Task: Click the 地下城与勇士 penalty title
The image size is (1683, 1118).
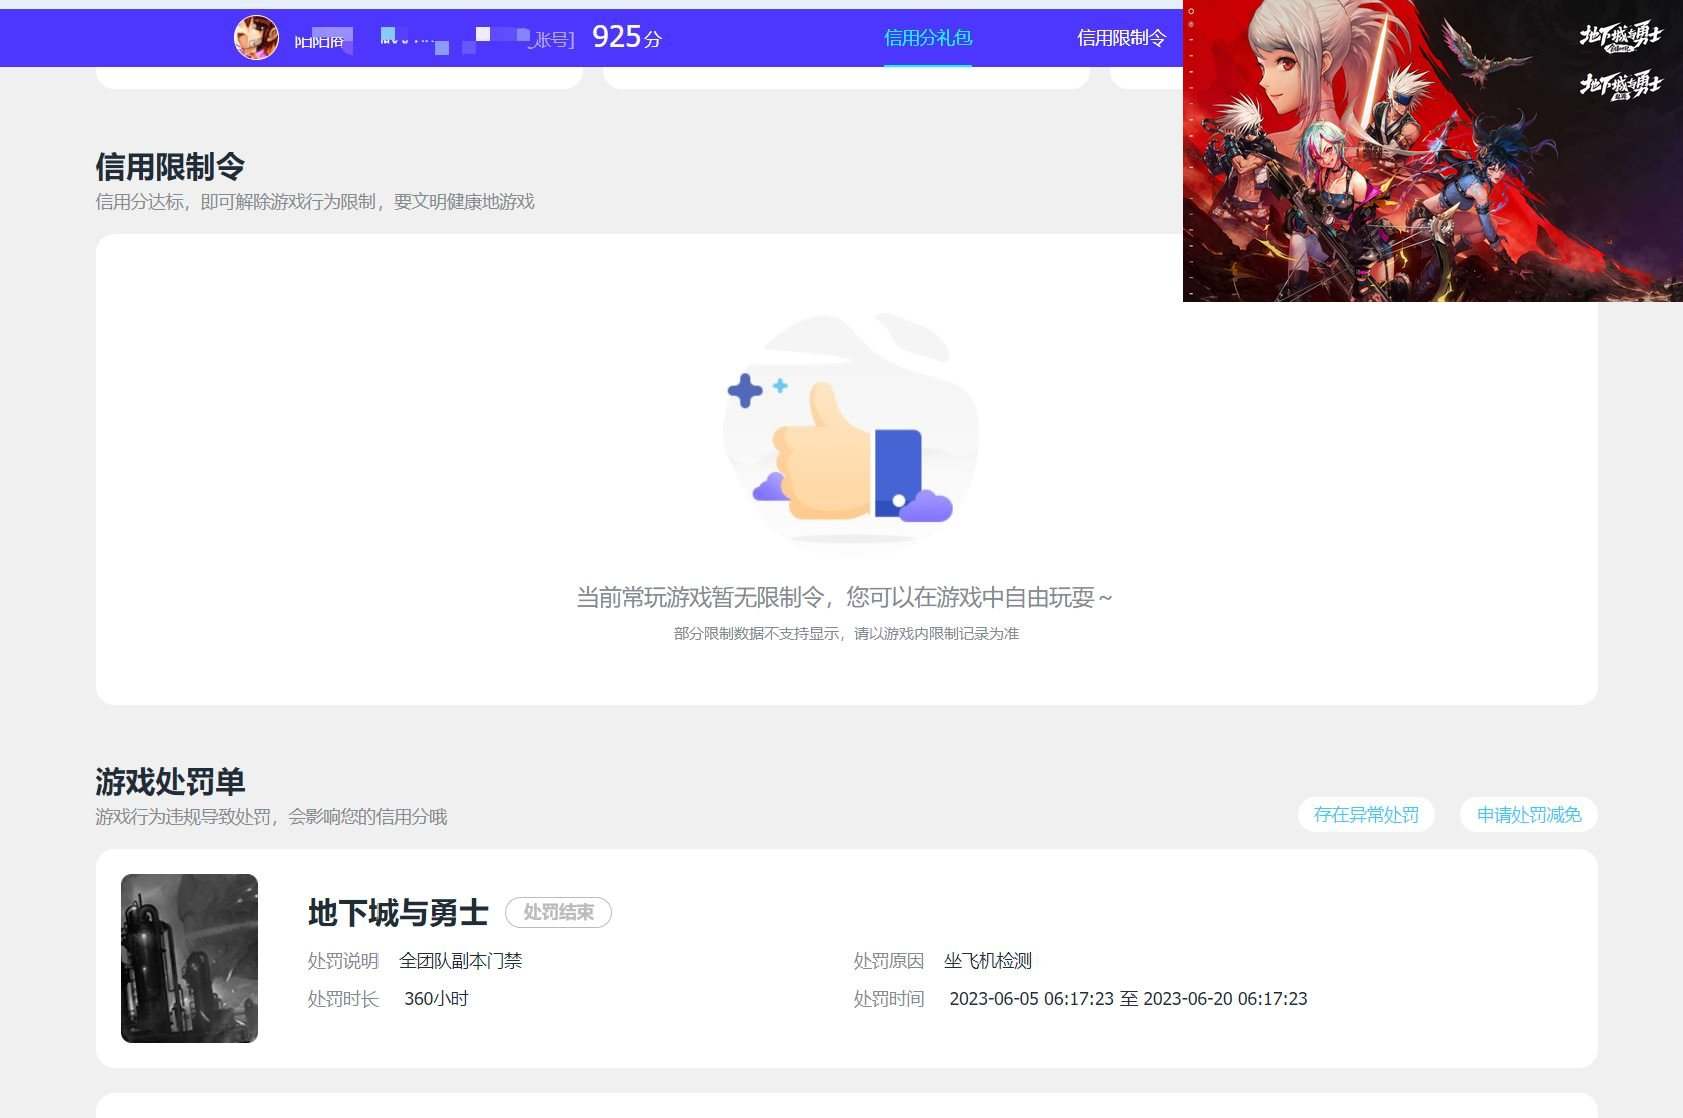Action: 398,912
